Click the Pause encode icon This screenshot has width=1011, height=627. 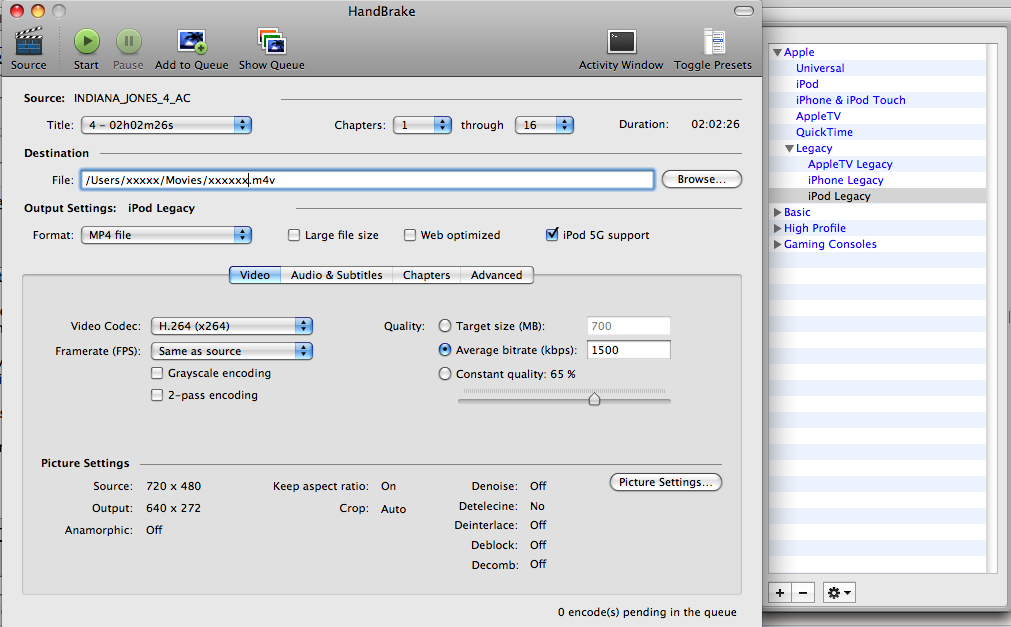(128, 42)
